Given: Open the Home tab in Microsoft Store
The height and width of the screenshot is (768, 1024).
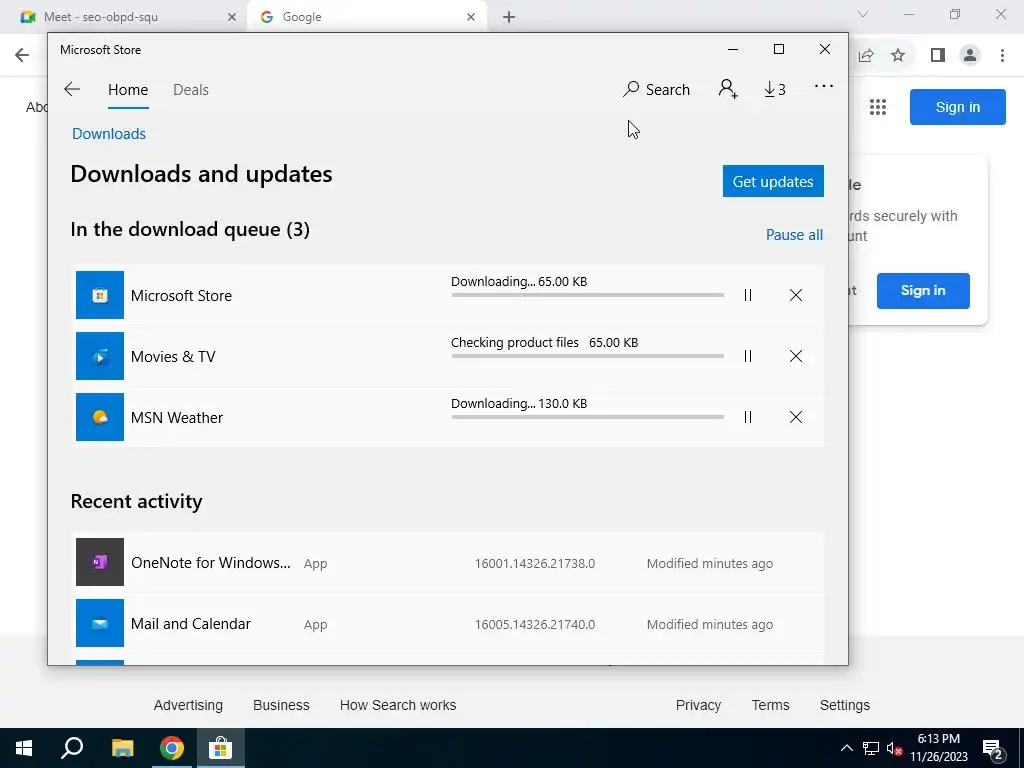Looking at the screenshot, I should coord(128,89).
